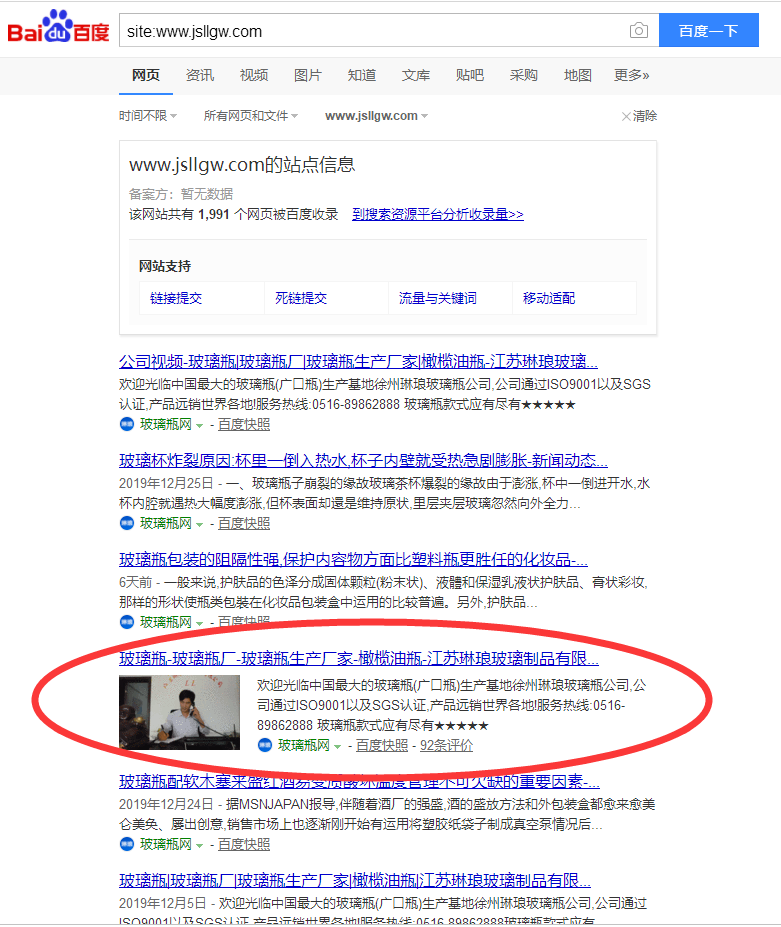The width and height of the screenshot is (781, 927).
Task: Click 玻璃瓶网 site icon under 玻璃瓶包装 result
Action: pyautogui.click(x=127, y=622)
